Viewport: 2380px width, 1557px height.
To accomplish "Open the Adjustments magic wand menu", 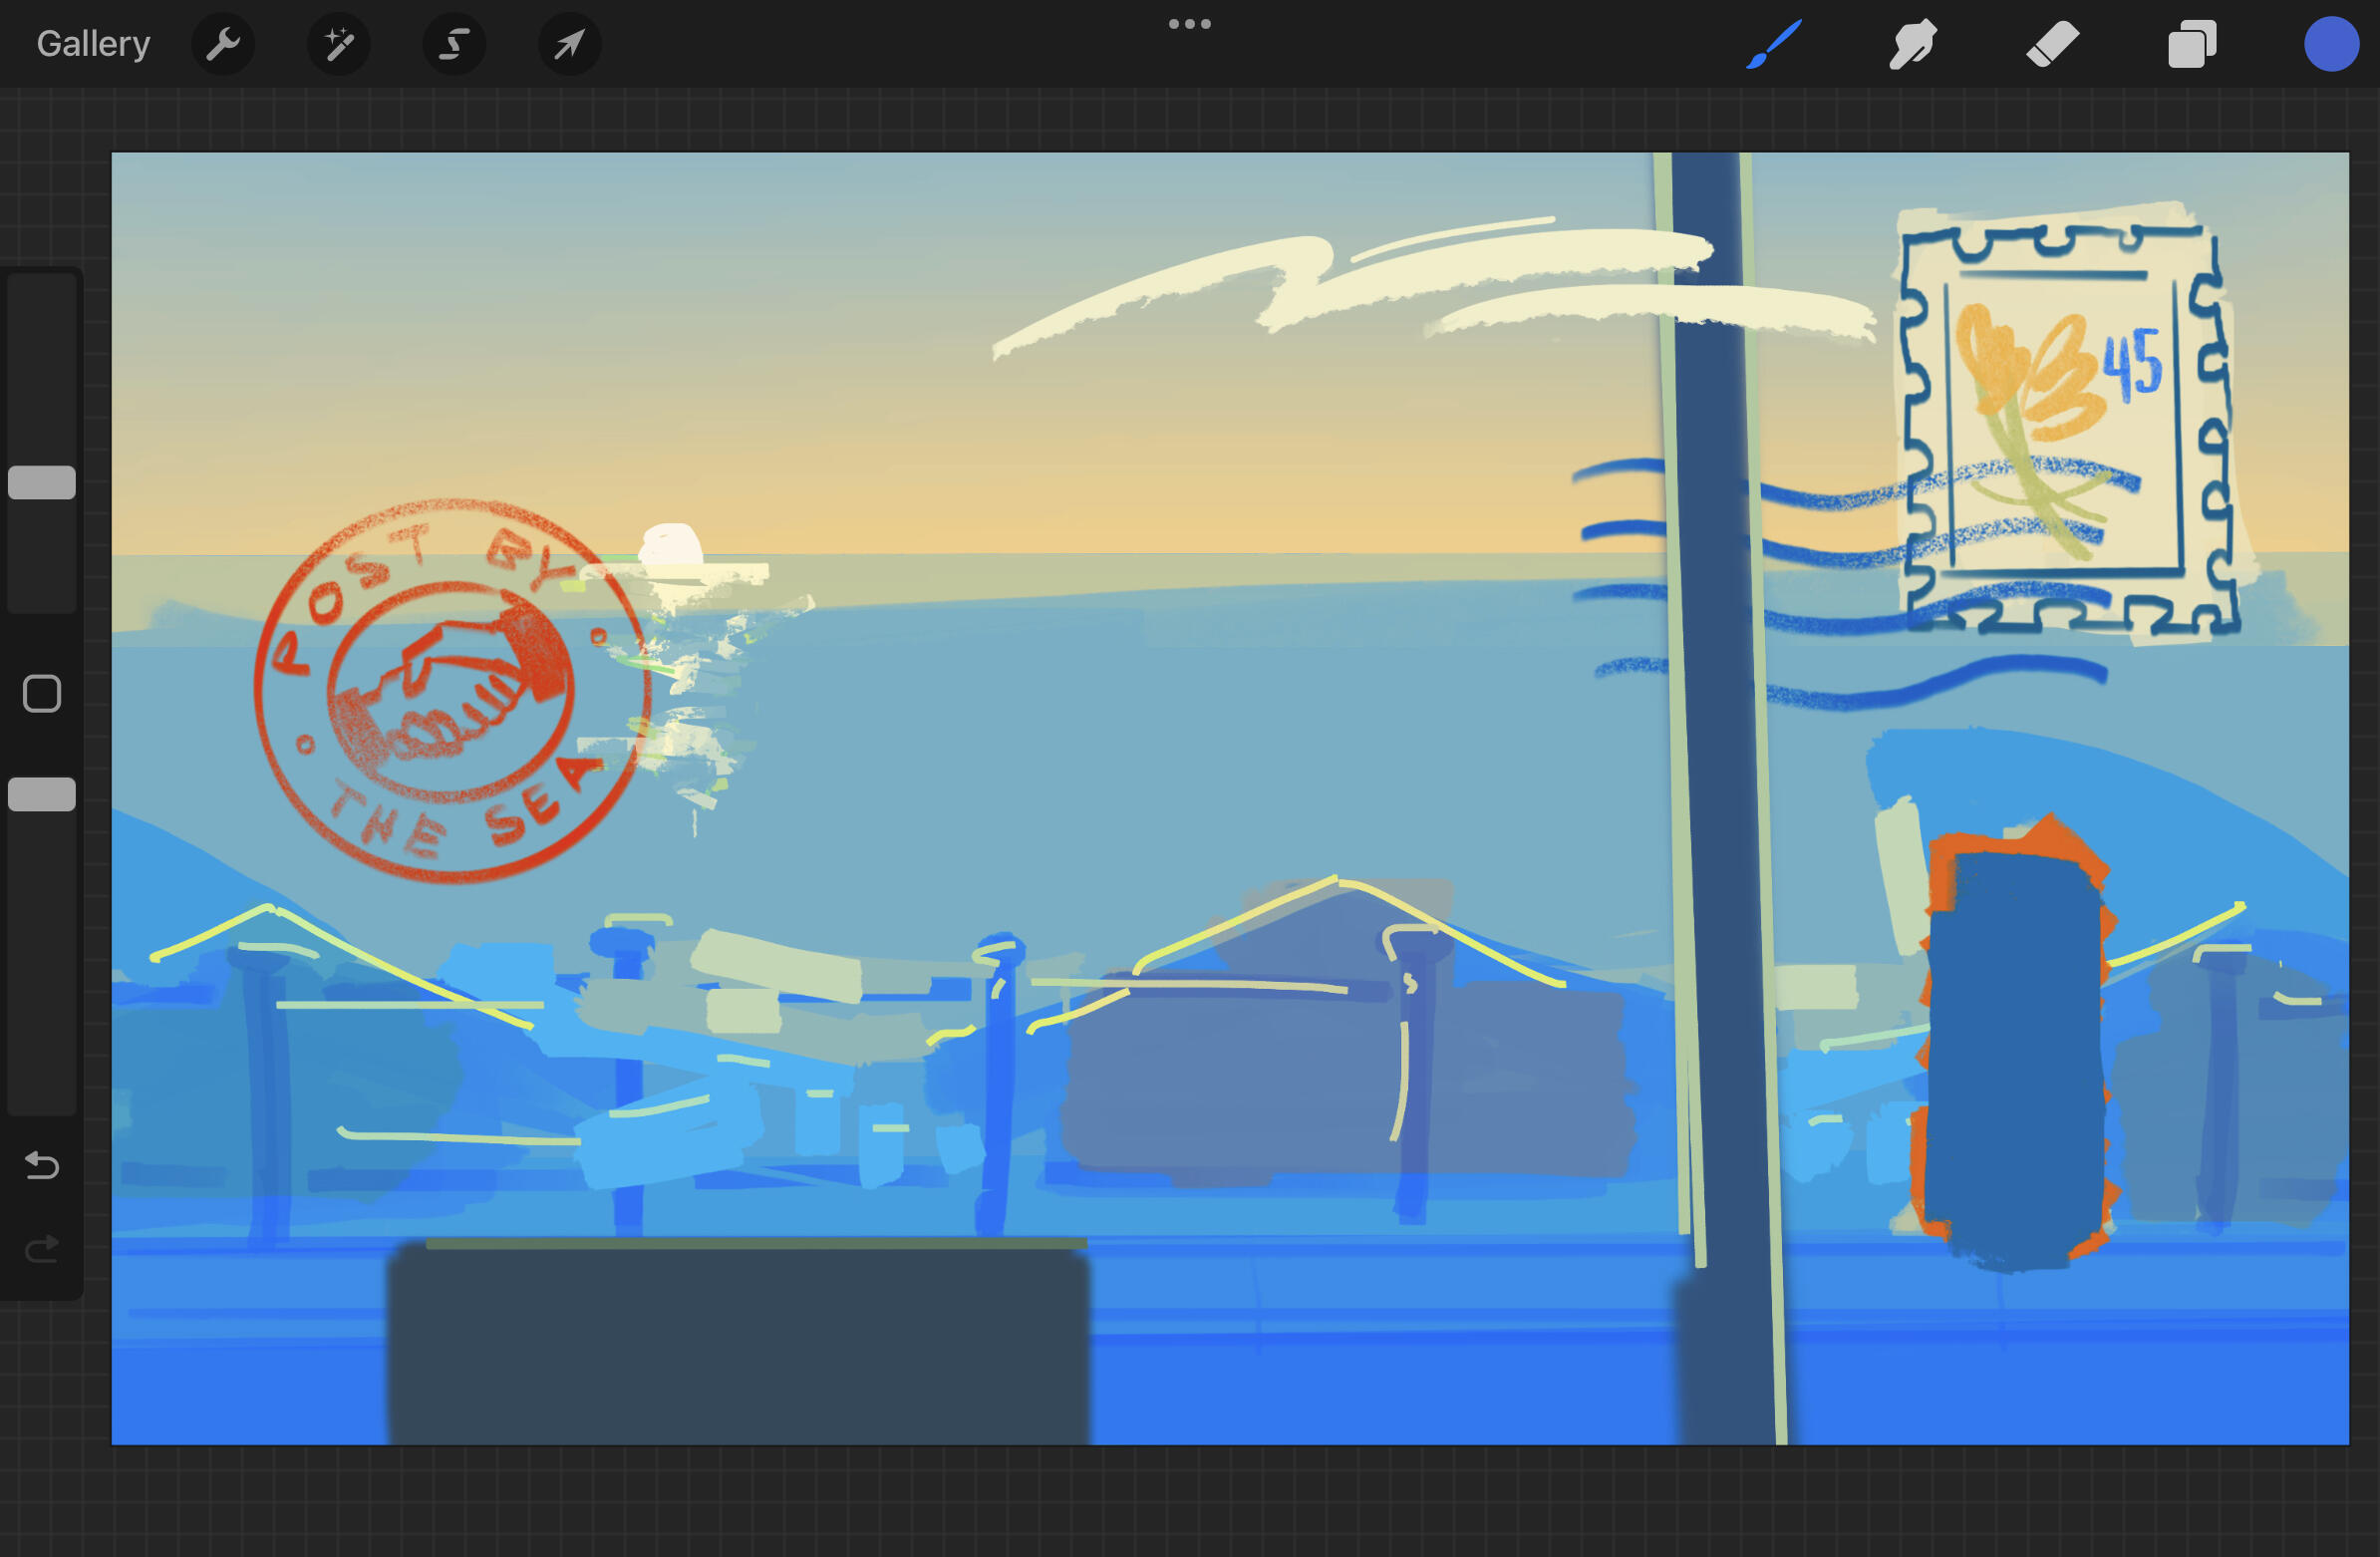I will (x=338, y=44).
